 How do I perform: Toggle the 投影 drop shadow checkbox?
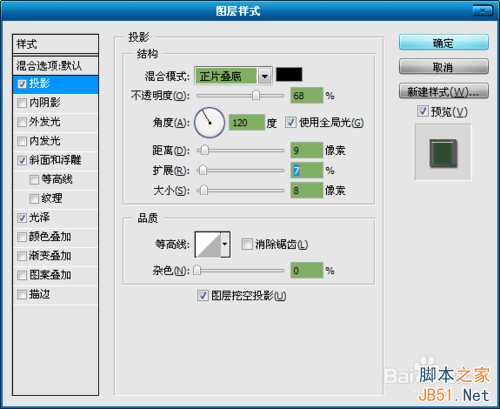point(22,84)
